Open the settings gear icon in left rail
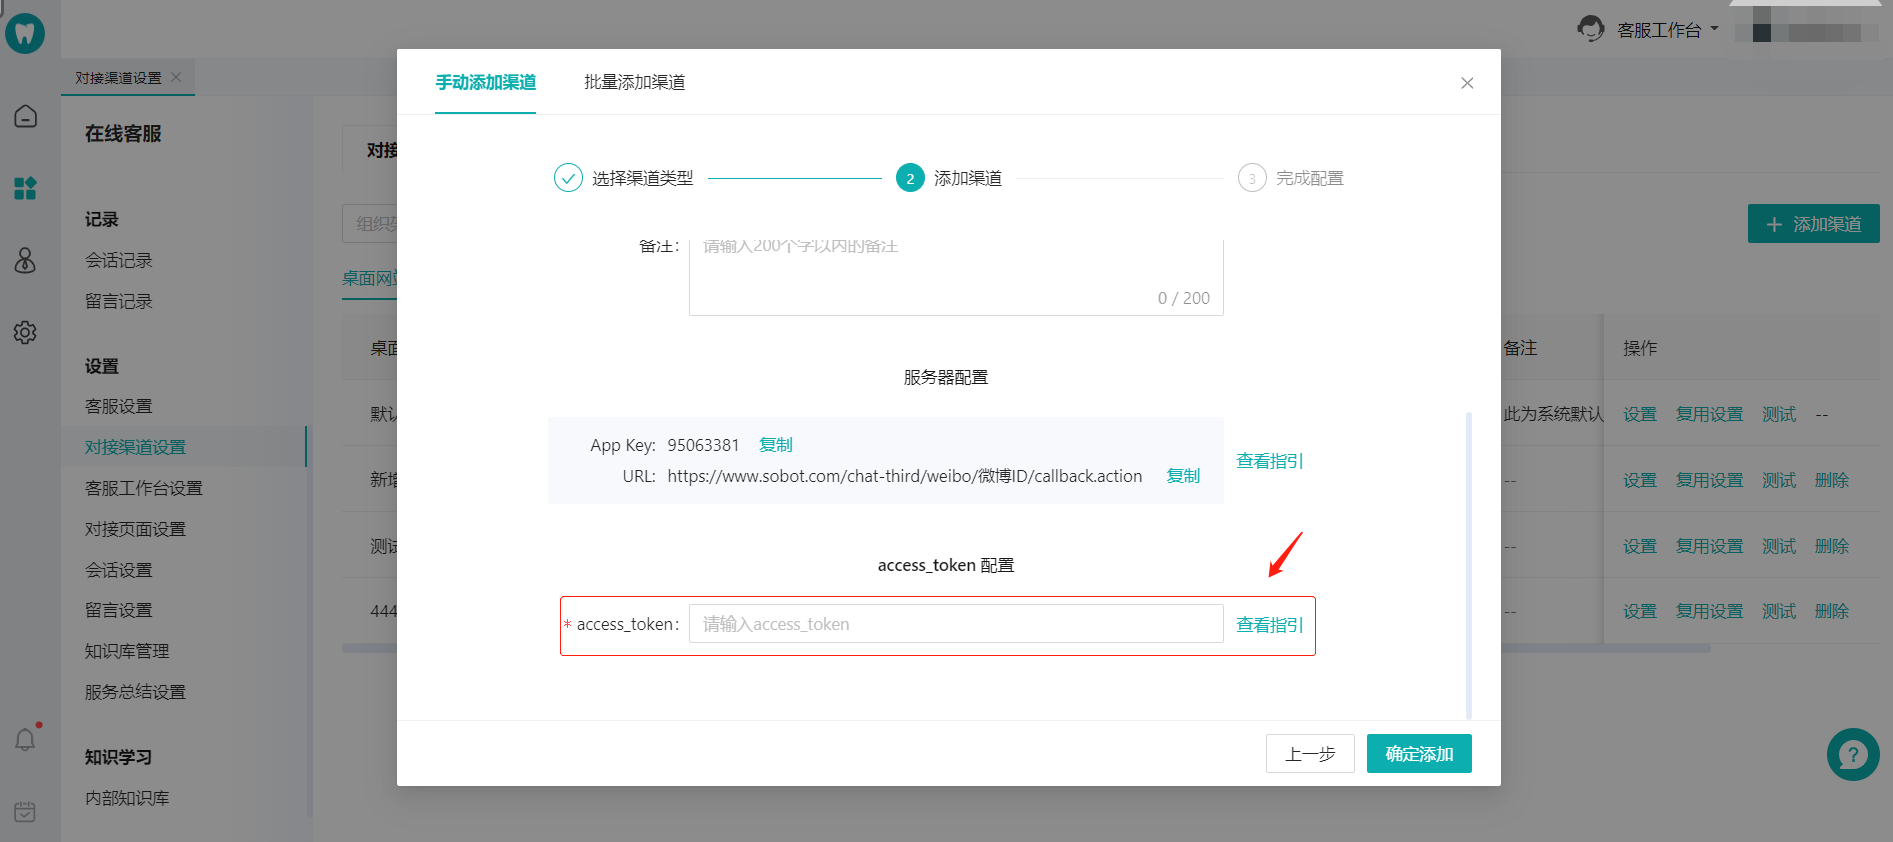Image resolution: width=1893 pixels, height=842 pixels. tap(26, 332)
